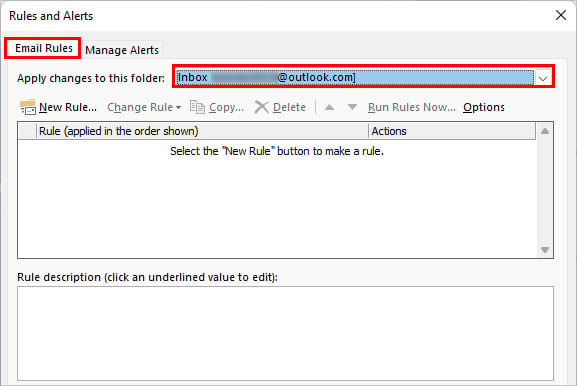The height and width of the screenshot is (386, 577).
Task: Click the 'Rule (applied in the order shown)' column header
Action: click(x=202, y=131)
